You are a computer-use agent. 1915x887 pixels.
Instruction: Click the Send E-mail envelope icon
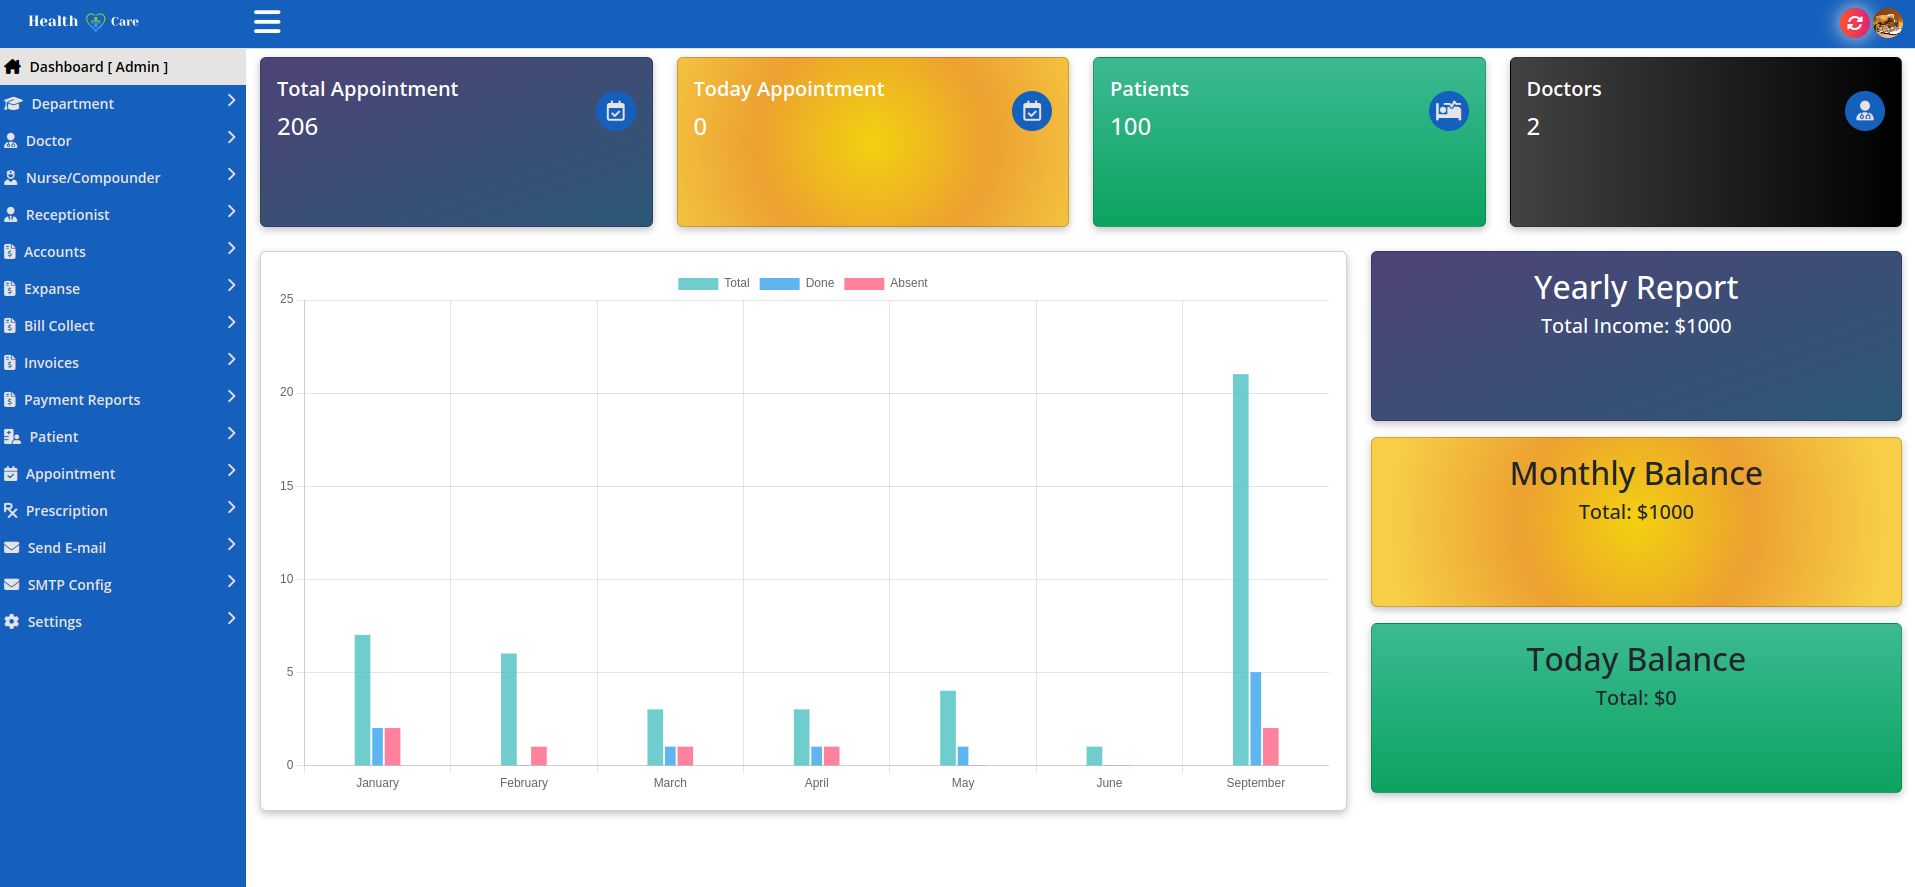pyautogui.click(x=12, y=548)
